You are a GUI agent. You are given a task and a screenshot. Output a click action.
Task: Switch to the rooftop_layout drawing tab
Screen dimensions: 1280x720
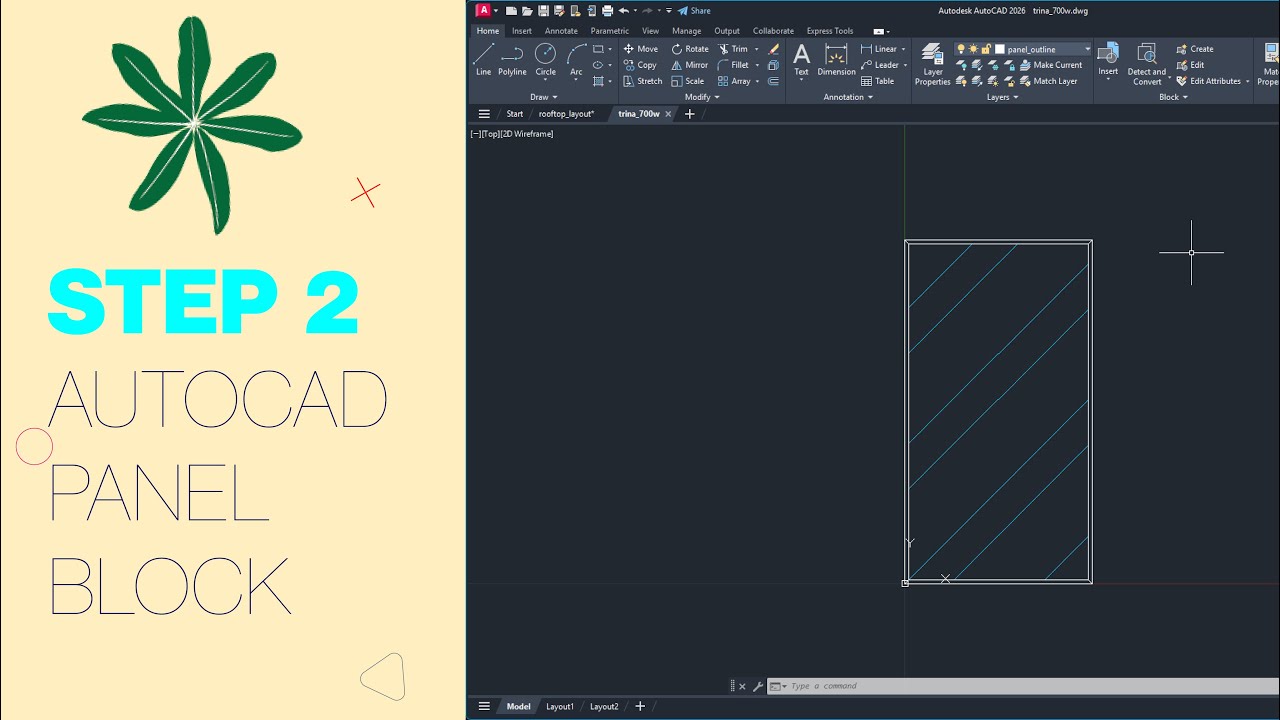click(566, 114)
